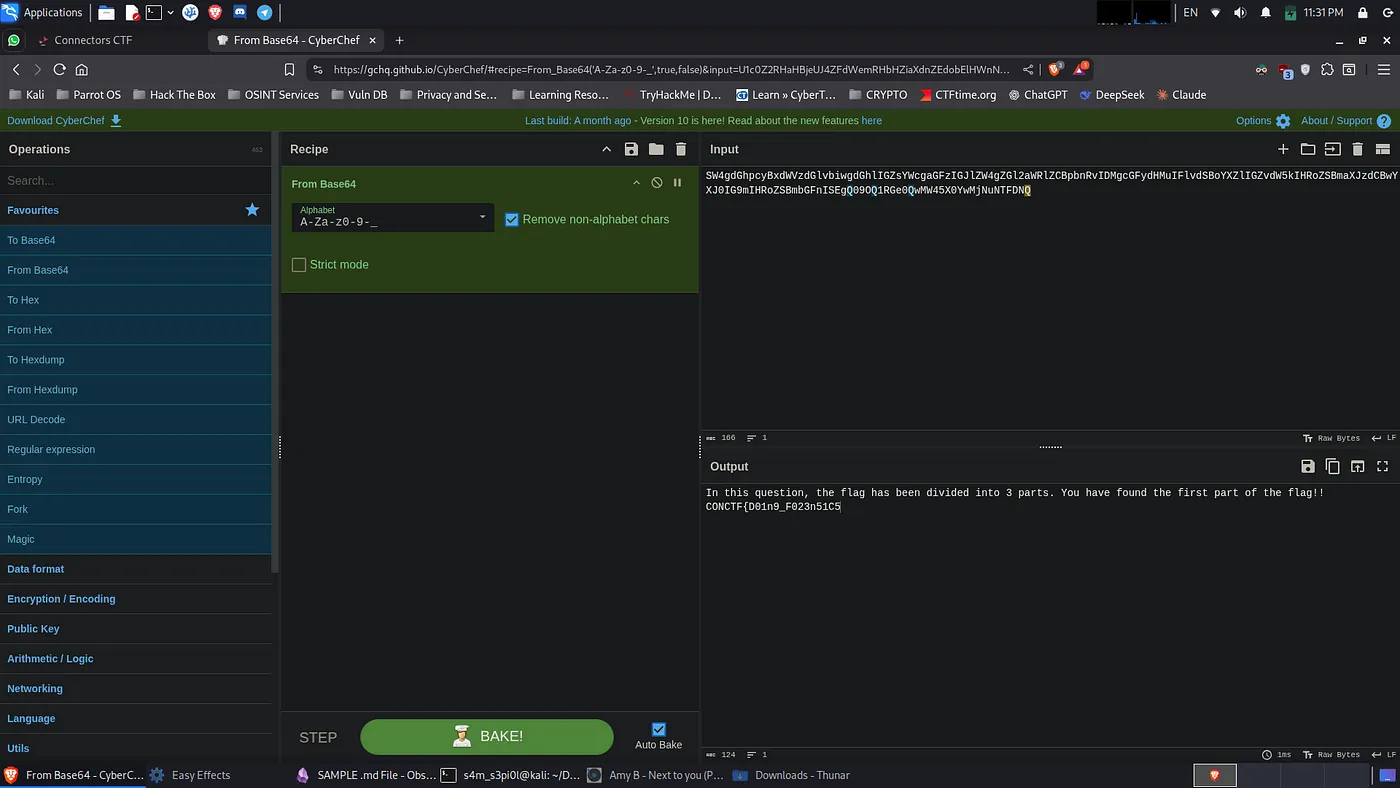Save the recipe using the disk icon
This screenshot has width=1400, height=788.
click(x=631, y=149)
